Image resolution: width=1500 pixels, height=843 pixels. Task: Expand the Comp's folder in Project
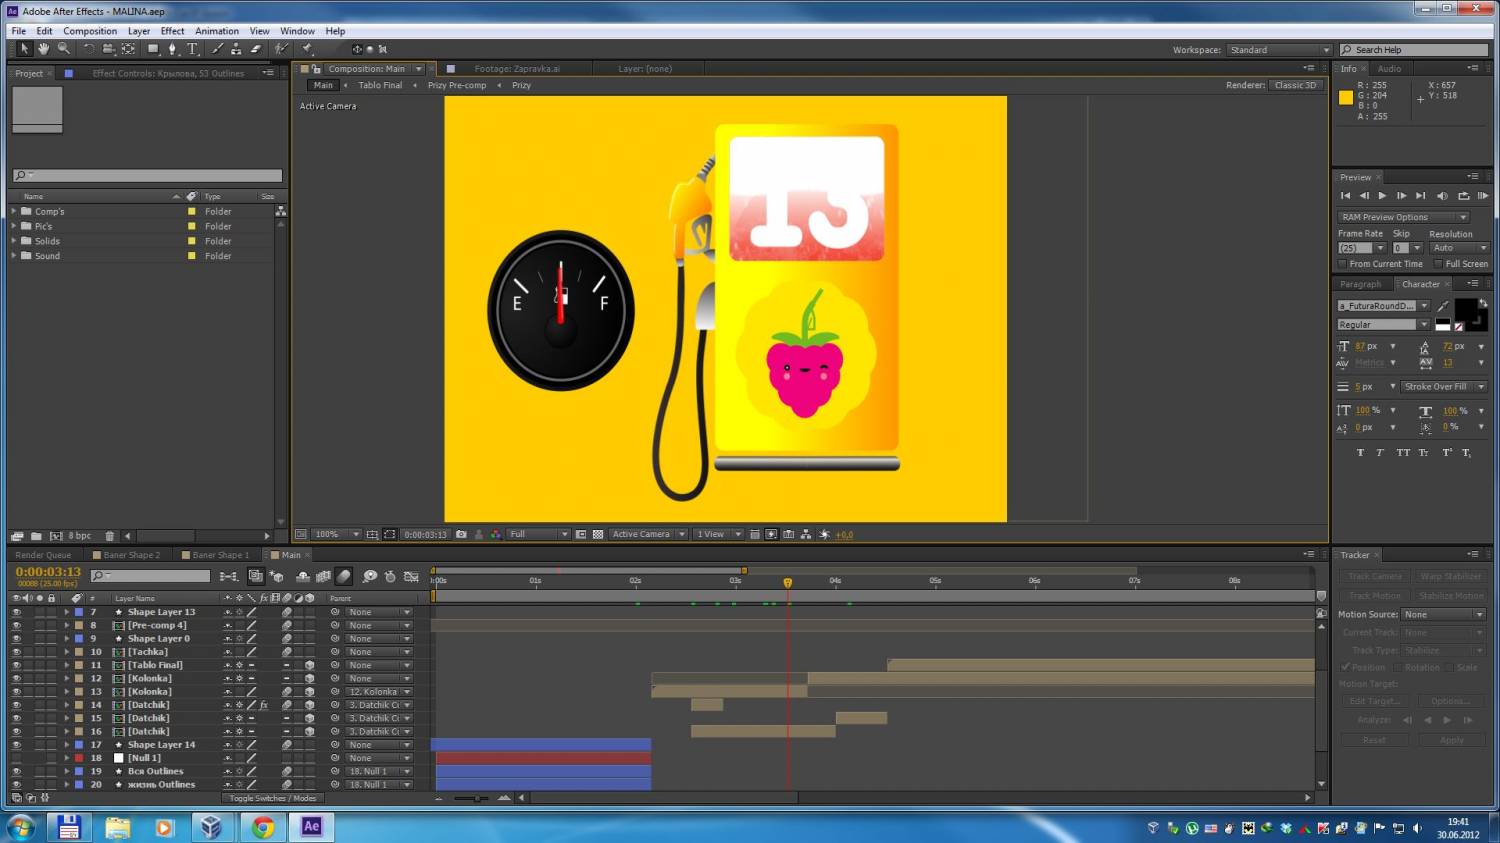14,212
